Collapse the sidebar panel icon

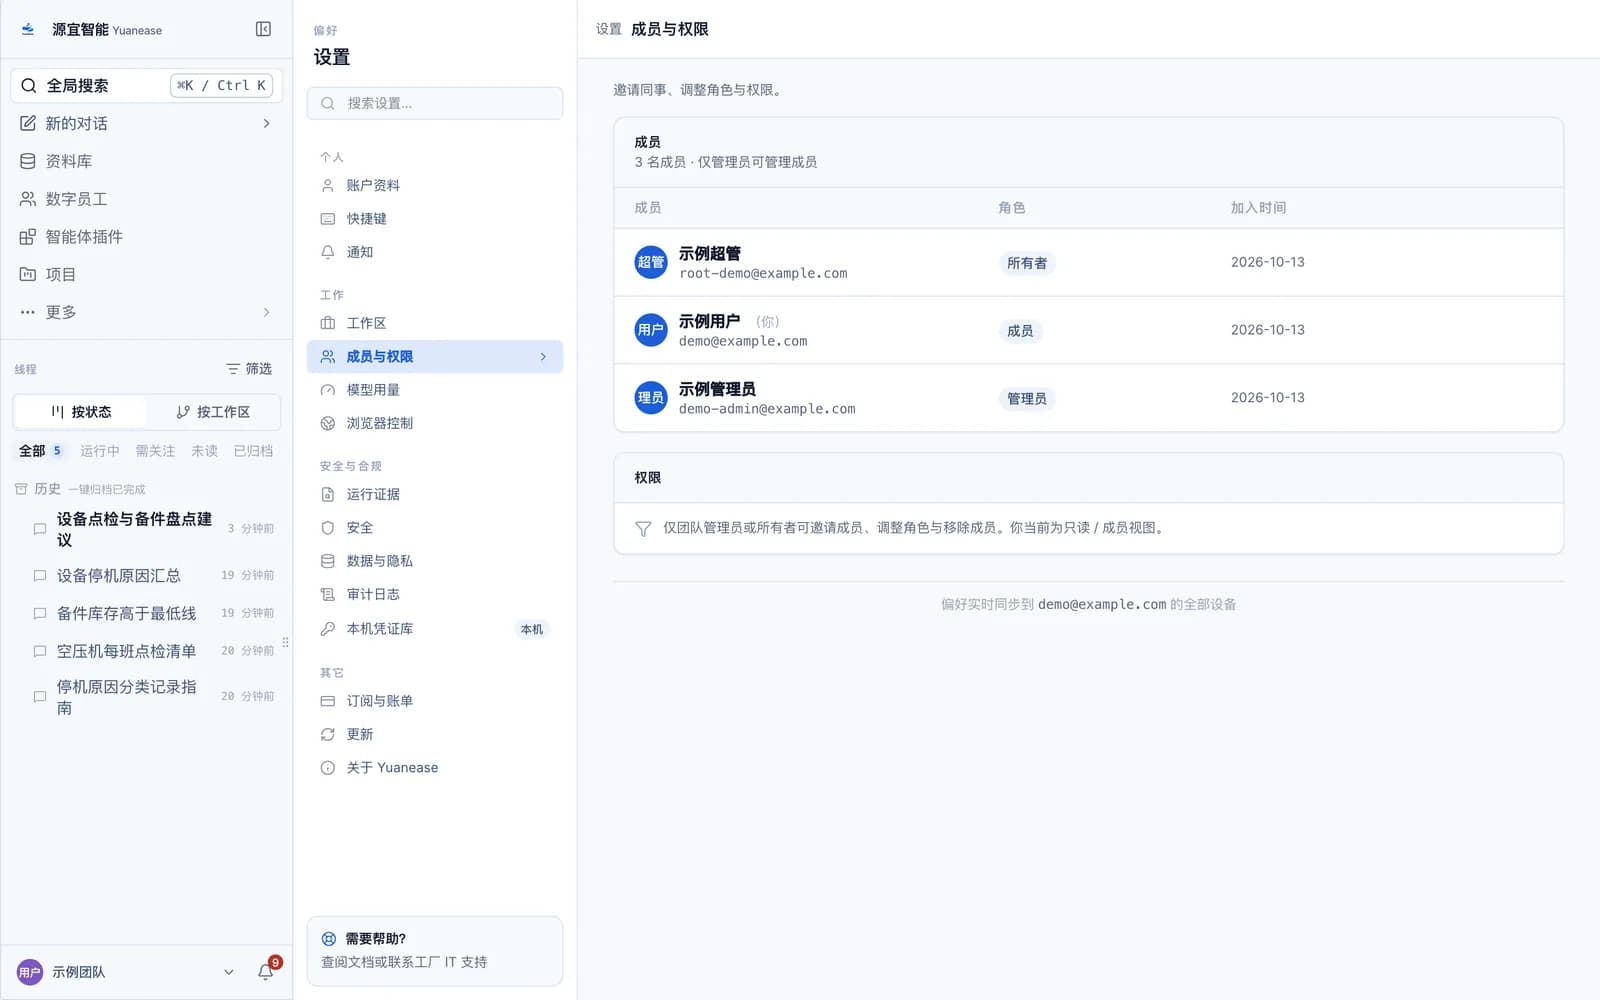(263, 29)
